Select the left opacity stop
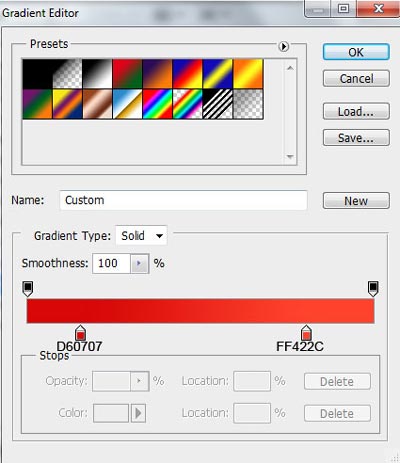The height and width of the screenshot is (463, 400). point(28,288)
